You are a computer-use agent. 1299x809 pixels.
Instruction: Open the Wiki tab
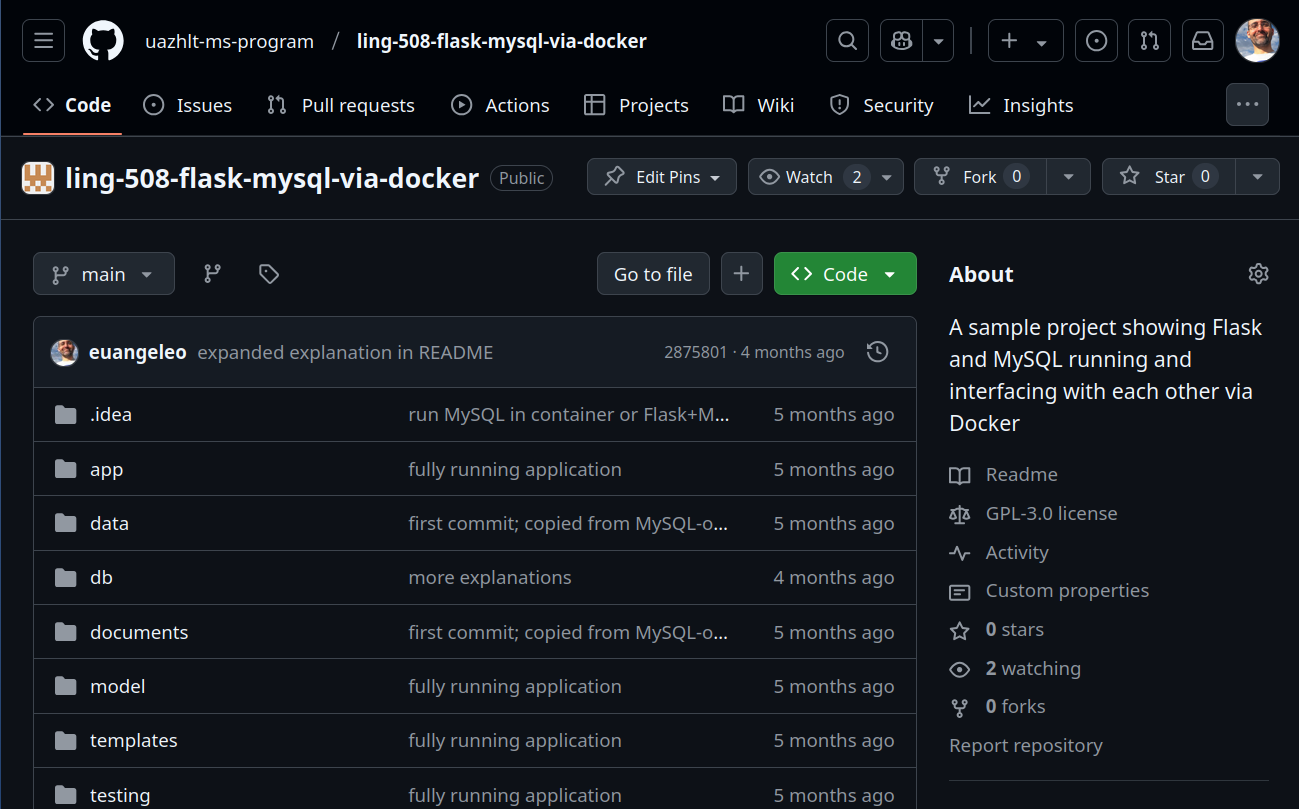point(759,105)
